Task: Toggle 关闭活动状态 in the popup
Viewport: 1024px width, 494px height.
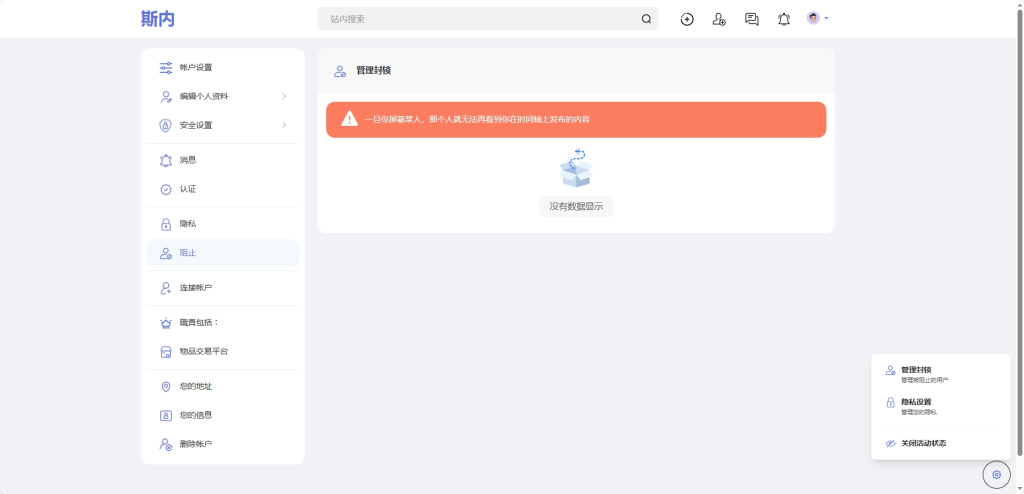Action: [x=941, y=443]
